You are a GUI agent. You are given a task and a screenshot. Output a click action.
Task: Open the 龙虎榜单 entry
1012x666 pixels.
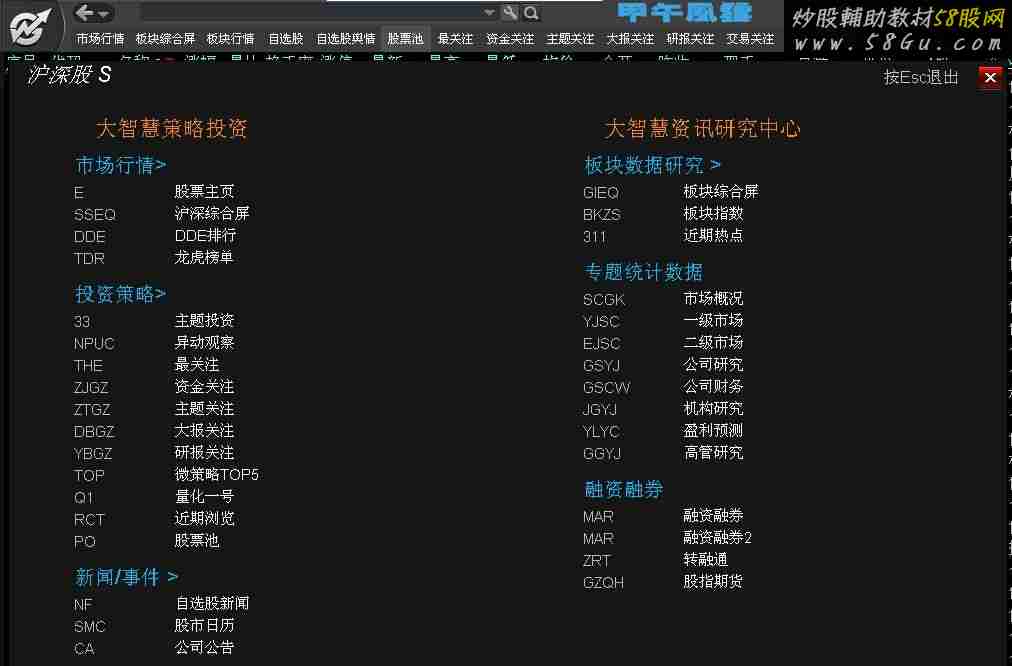click(204, 257)
